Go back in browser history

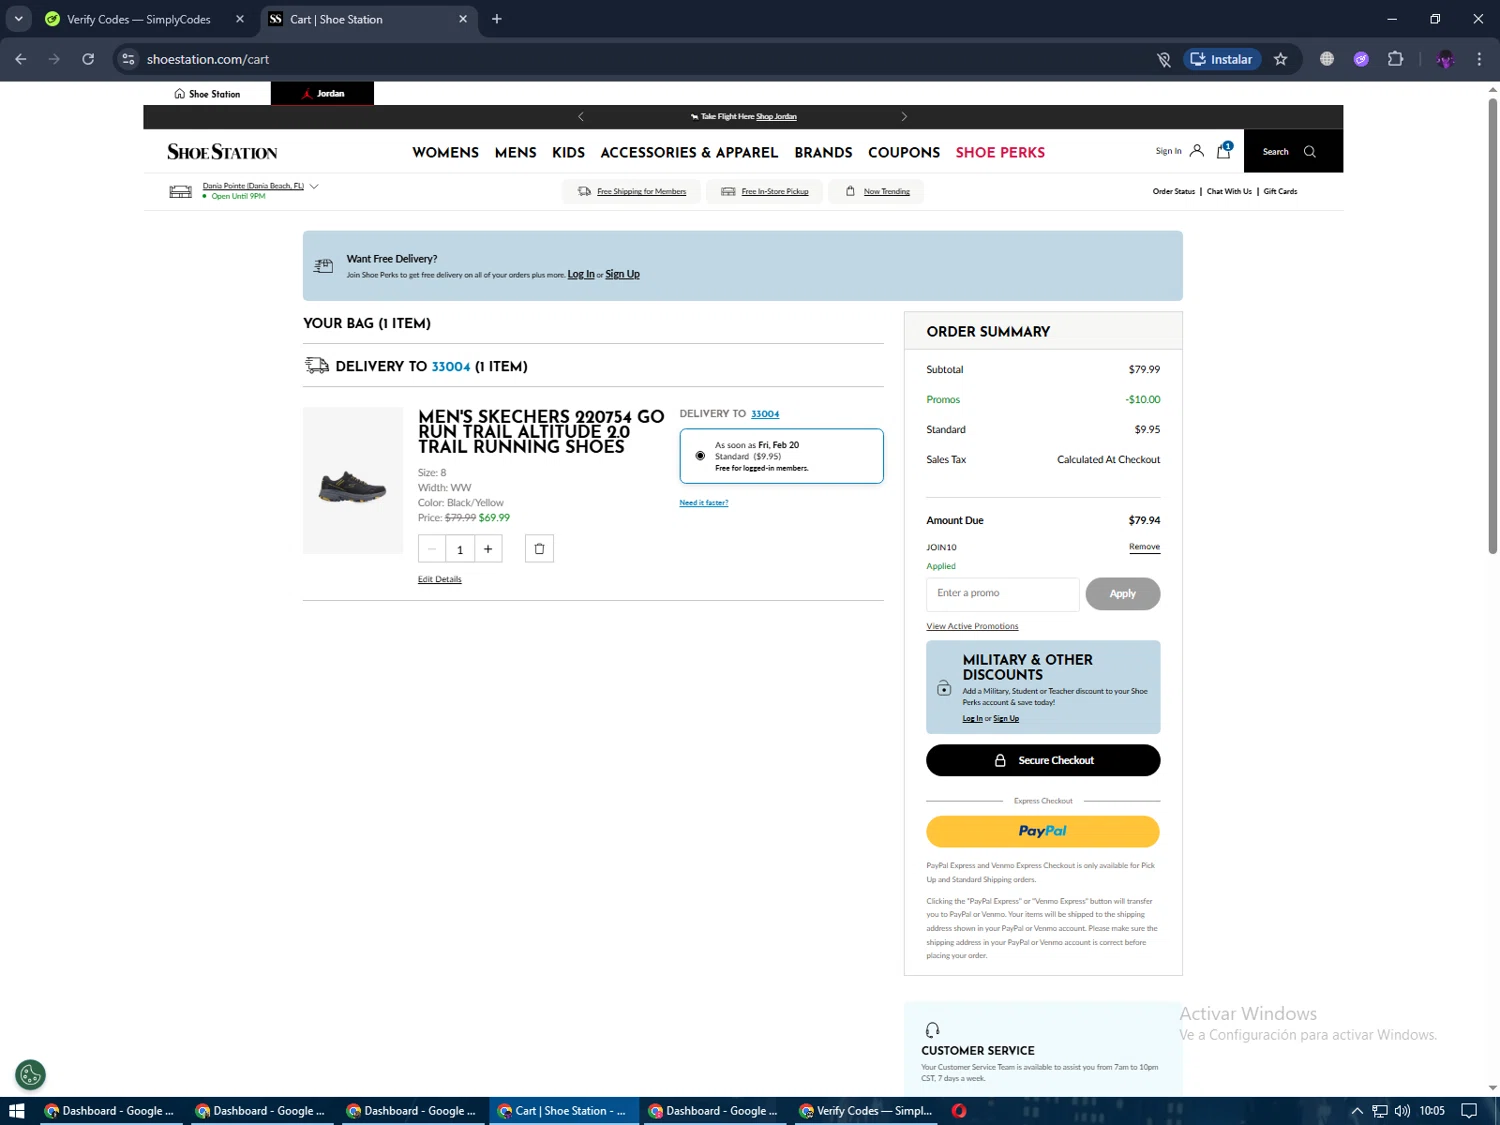(x=21, y=59)
